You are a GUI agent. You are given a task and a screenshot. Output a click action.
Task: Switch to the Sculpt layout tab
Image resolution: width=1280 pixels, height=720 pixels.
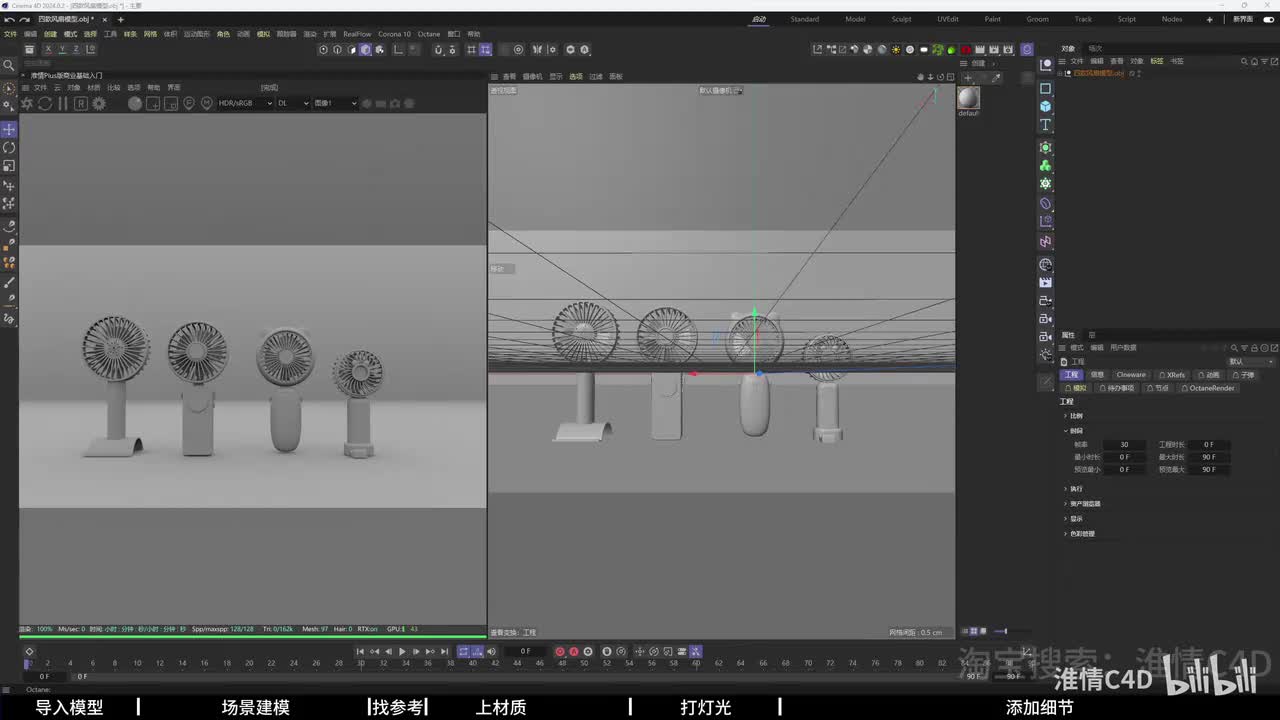[x=901, y=19]
